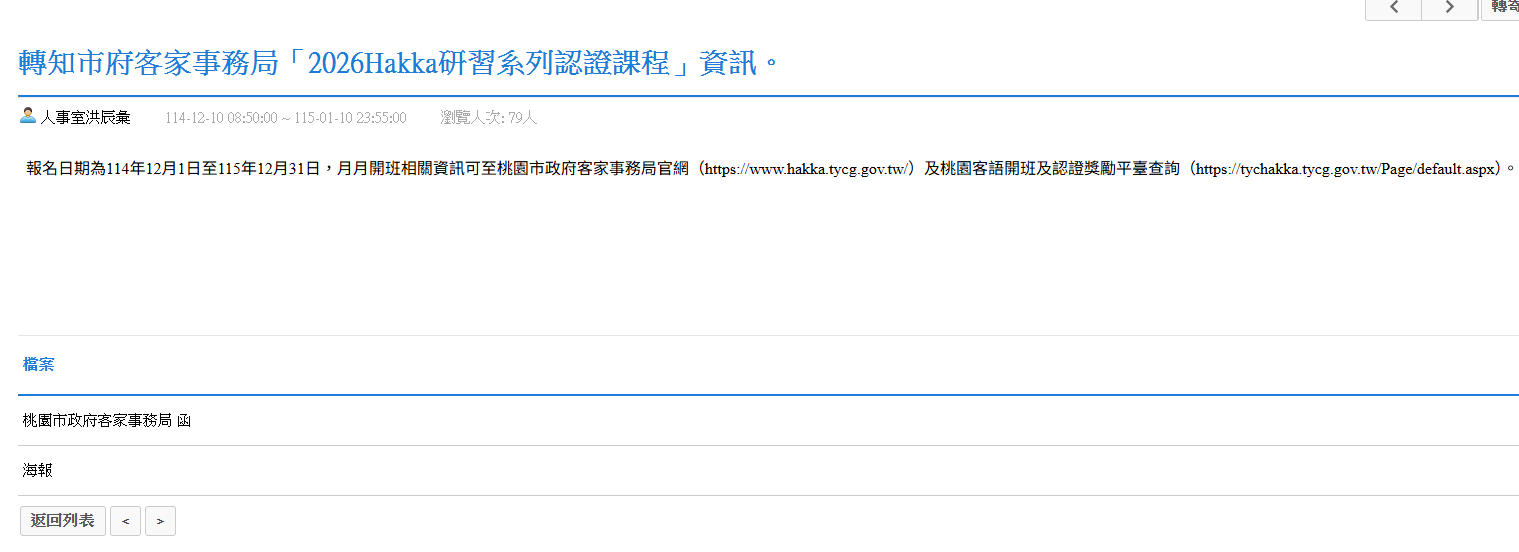Click the announcement title about 2026Hakka研習

pyautogui.click(x=398, y=64)
